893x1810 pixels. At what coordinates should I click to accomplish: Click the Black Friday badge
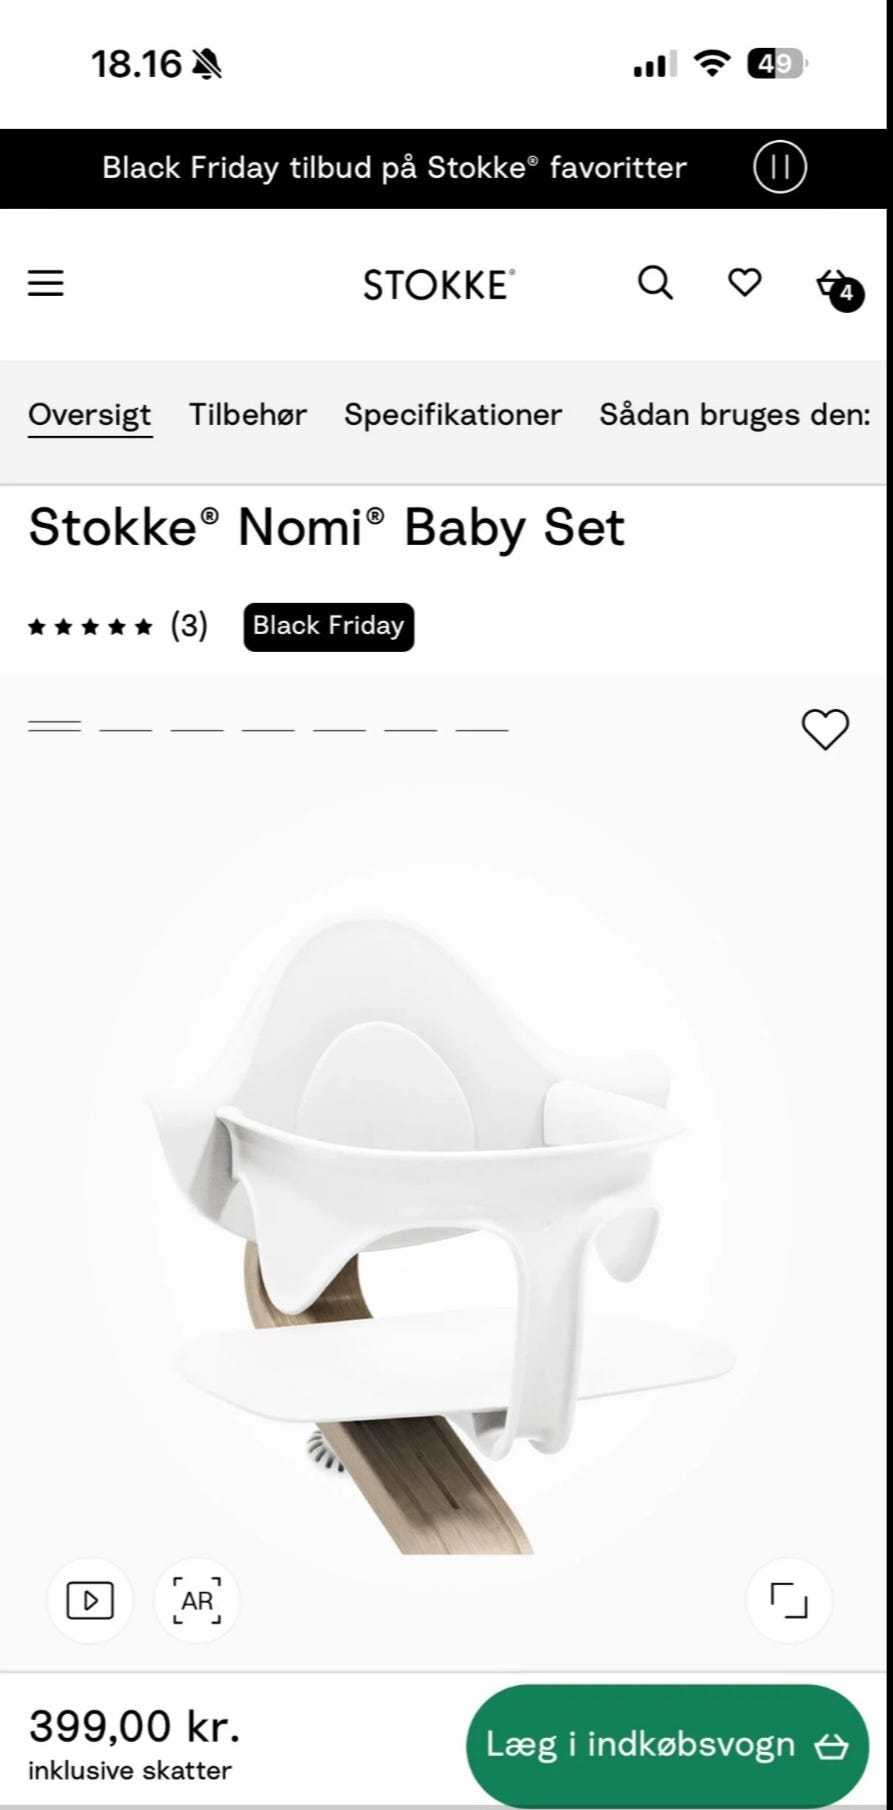(x=328, y=627)
